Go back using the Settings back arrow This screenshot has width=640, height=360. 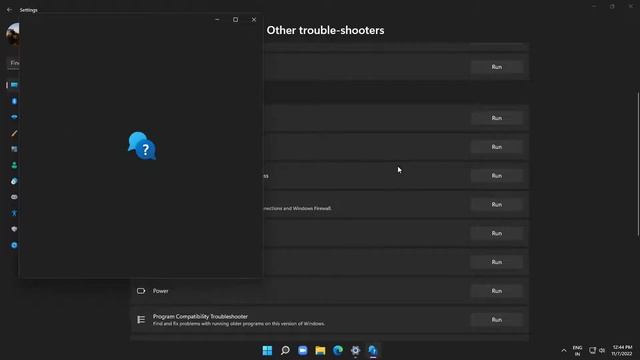(9, 10)
